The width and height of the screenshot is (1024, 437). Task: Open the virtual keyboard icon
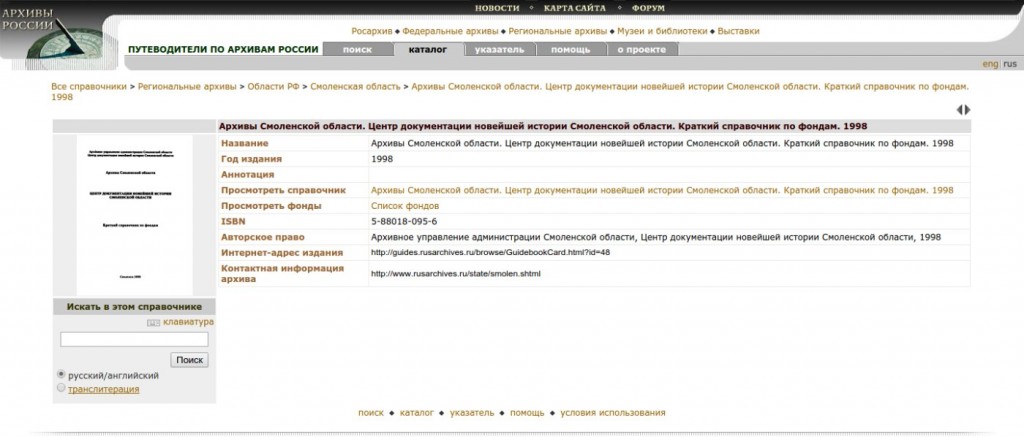pos(153,323)
